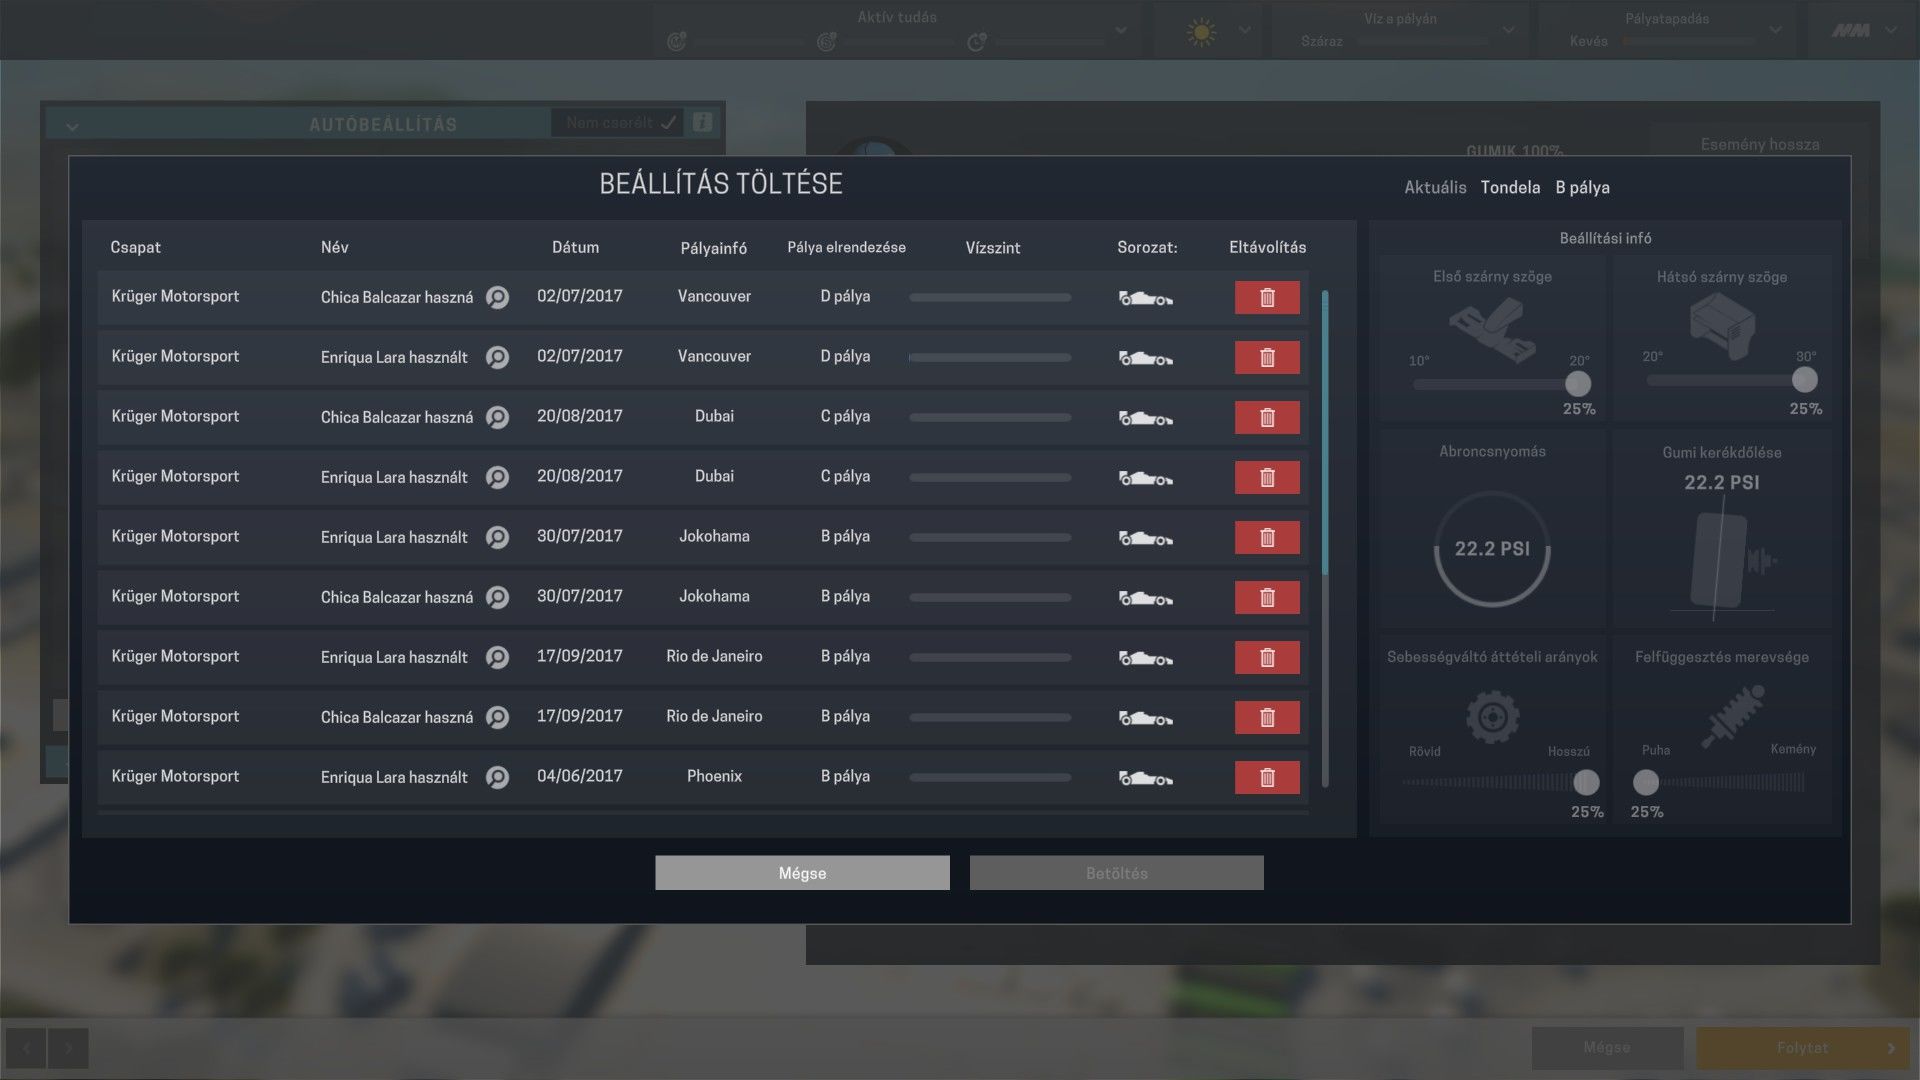The width and height of the screenshot is (1920, 1080).
Task: Click the series car icon in Rio de Janeiro 17/09 Enriqua row
Action: (x=1145, y=658)
